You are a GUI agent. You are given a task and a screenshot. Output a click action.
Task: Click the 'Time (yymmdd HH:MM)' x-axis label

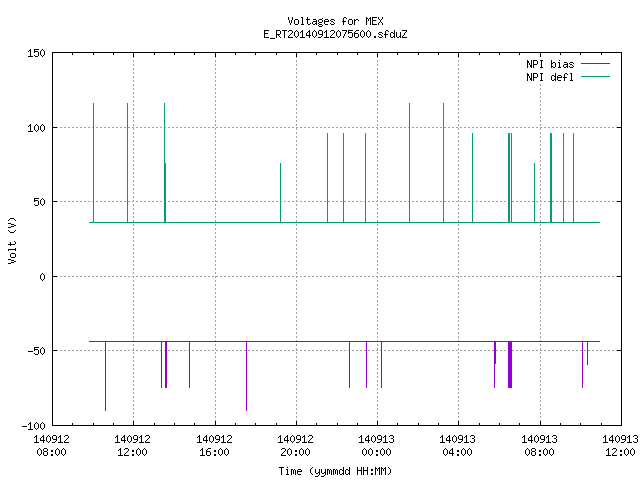click(335, 471)
